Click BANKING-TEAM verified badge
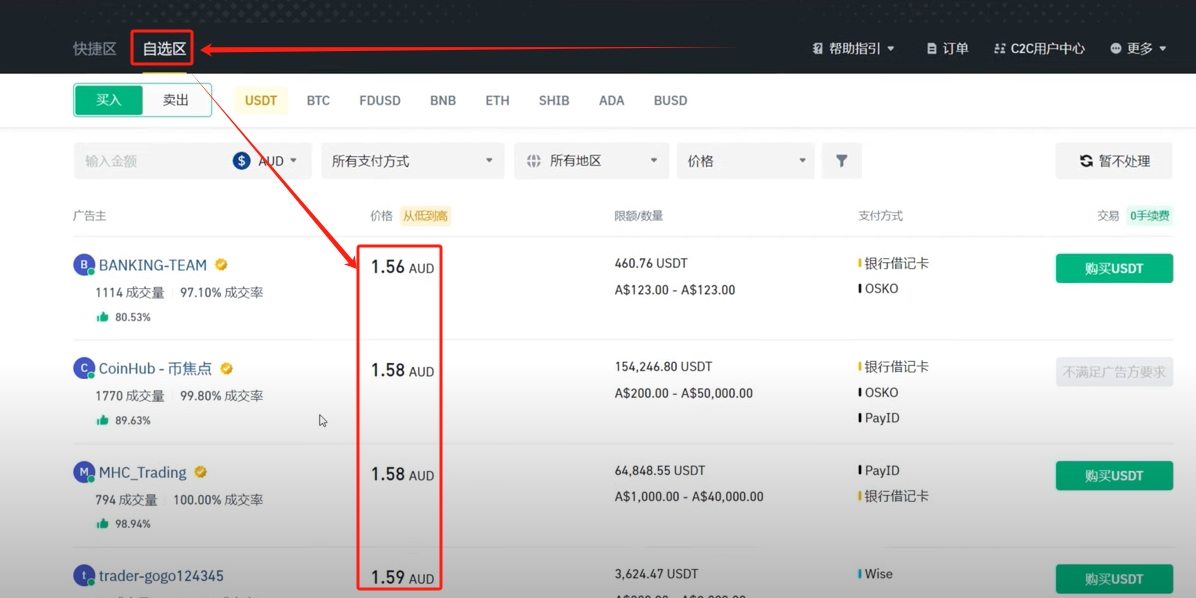 click(x=221, y=265)
